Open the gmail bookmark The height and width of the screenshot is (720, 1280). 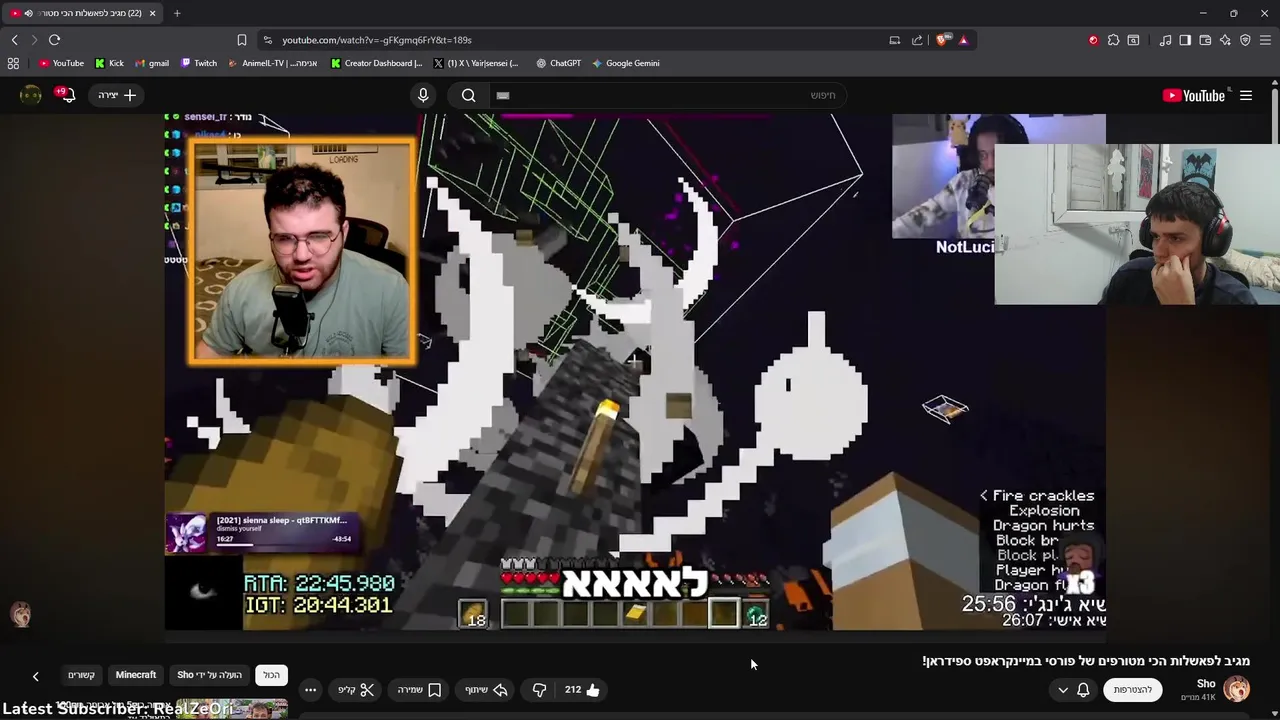152,63
